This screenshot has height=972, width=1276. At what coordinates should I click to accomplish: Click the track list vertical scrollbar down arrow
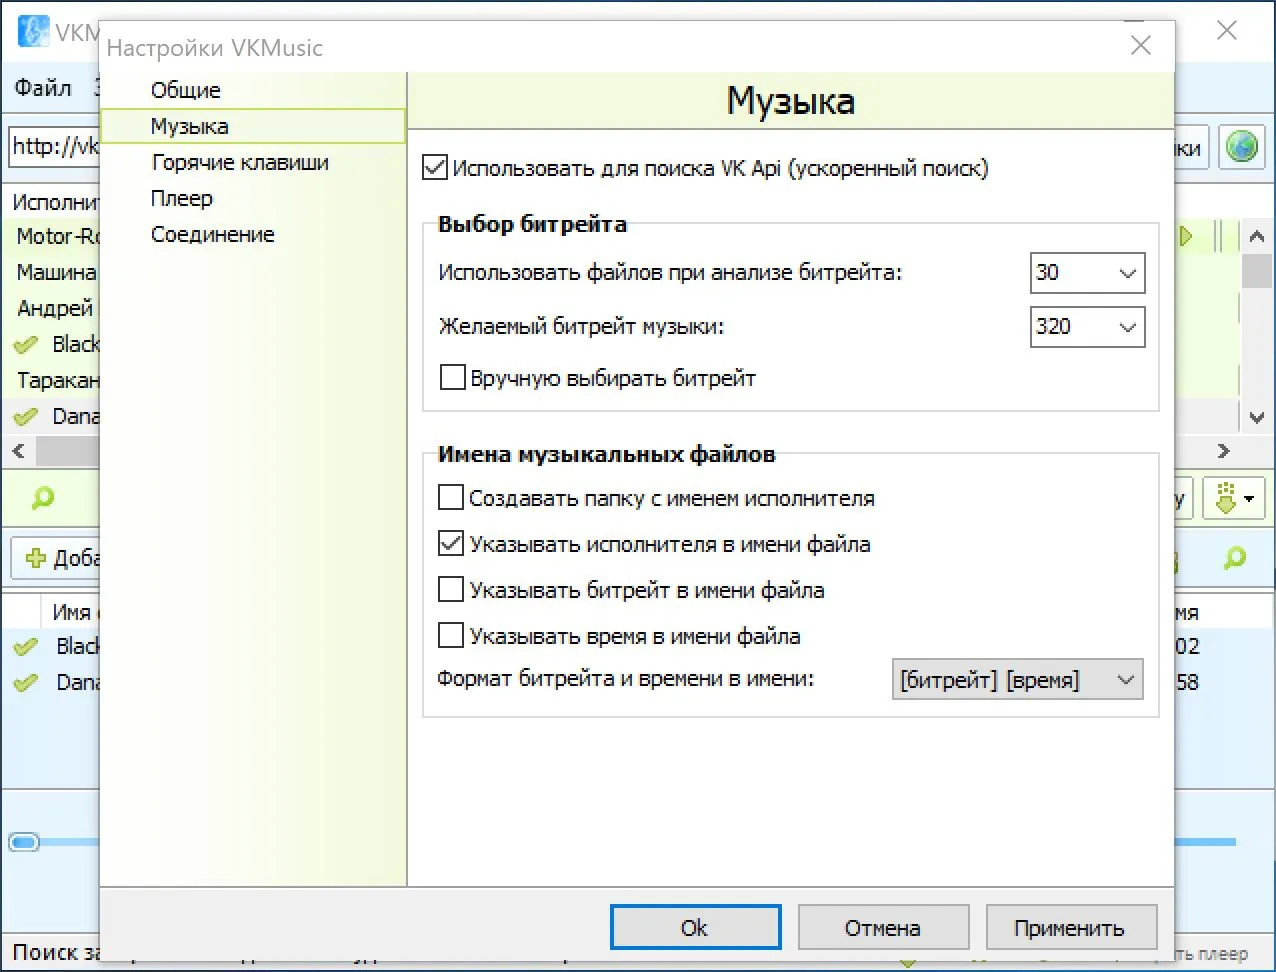pyautogui.click(x=1257, y=417)
